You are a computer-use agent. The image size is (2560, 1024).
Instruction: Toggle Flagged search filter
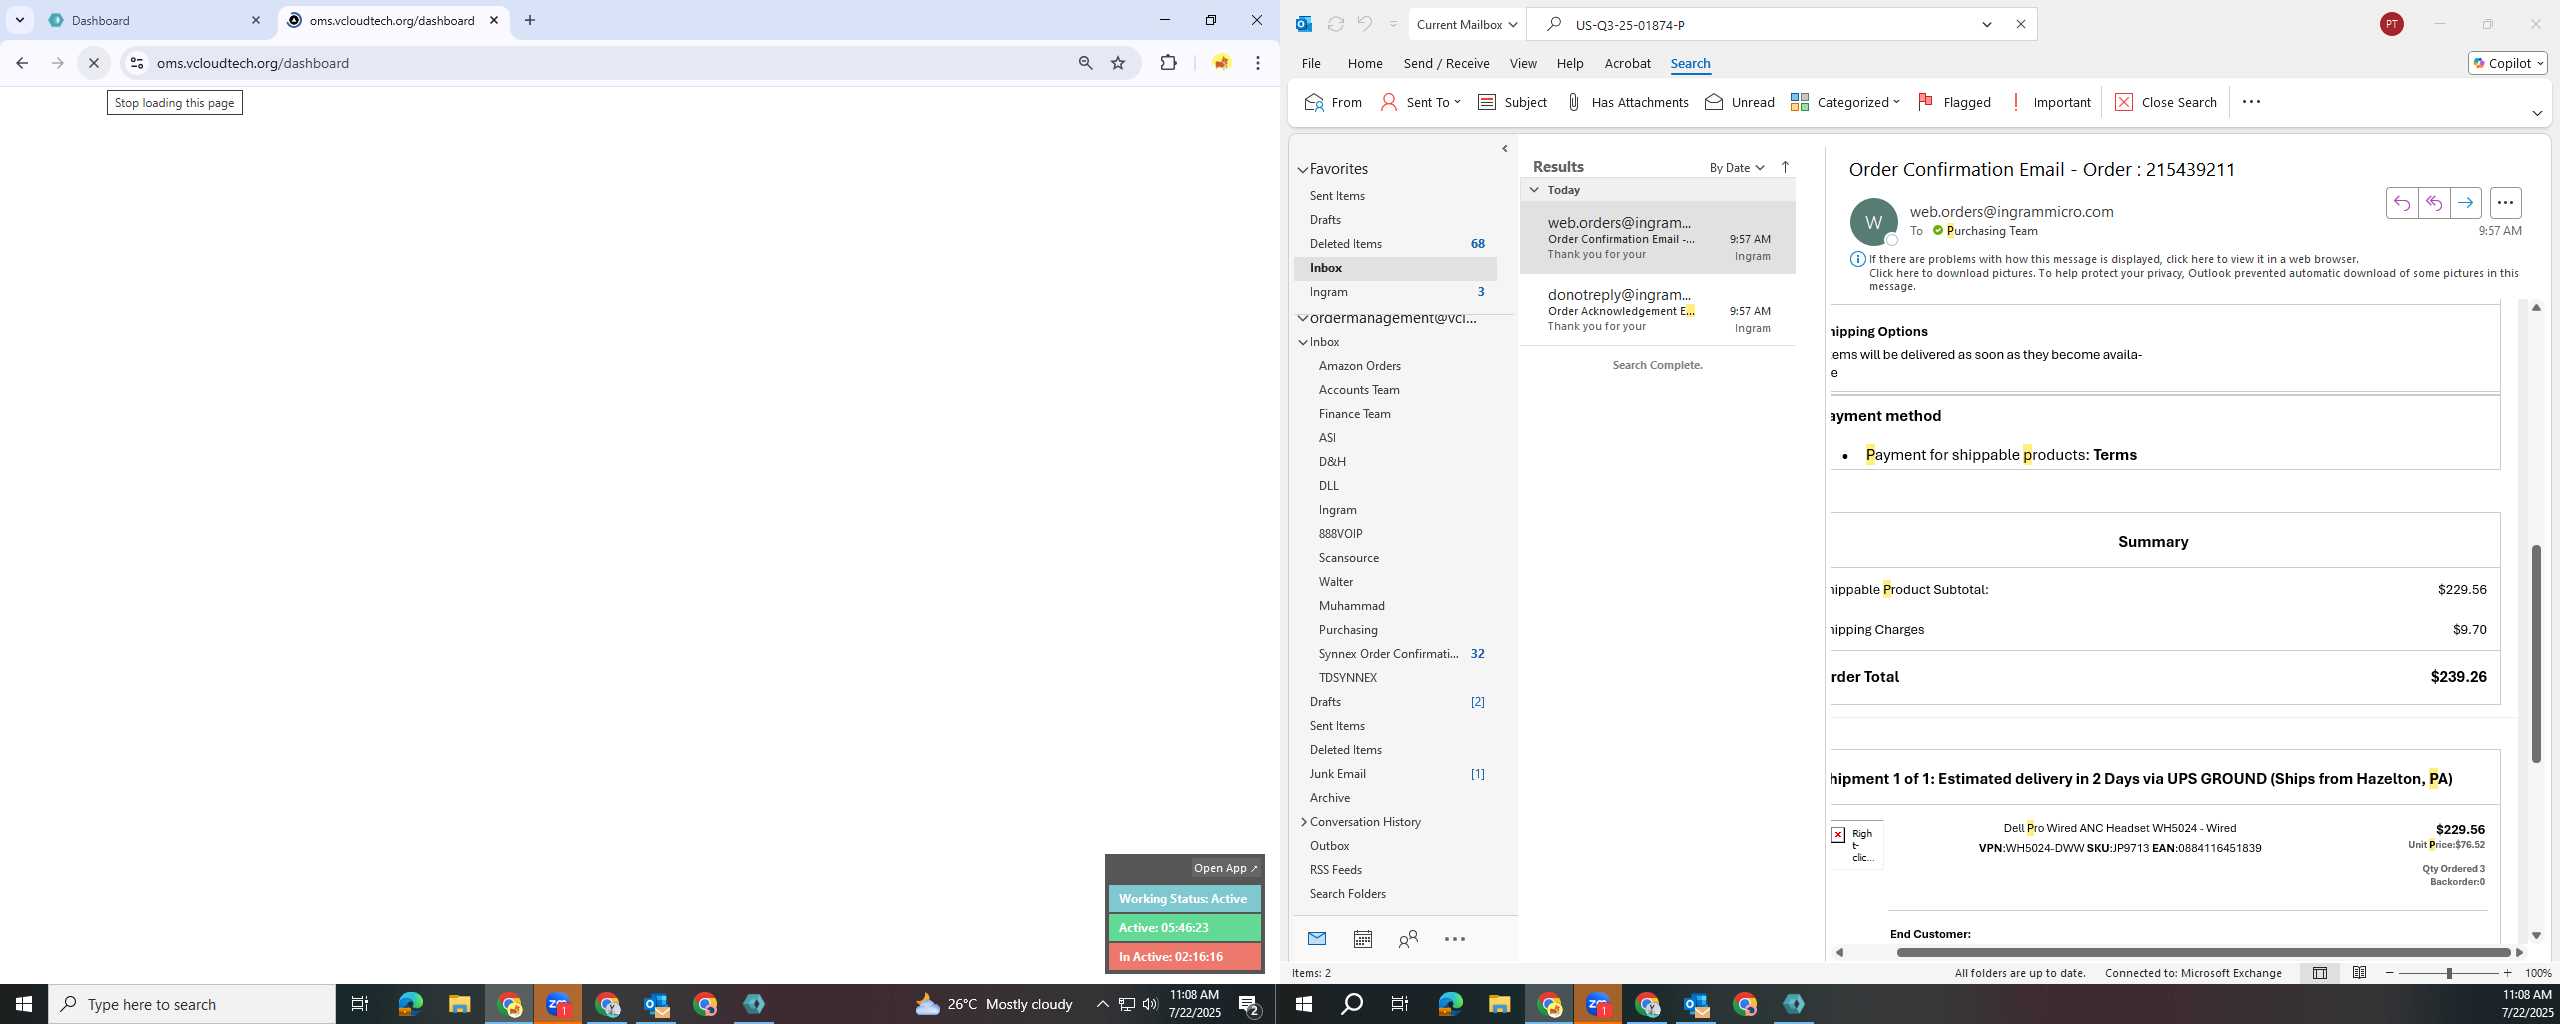(1954, 102)
